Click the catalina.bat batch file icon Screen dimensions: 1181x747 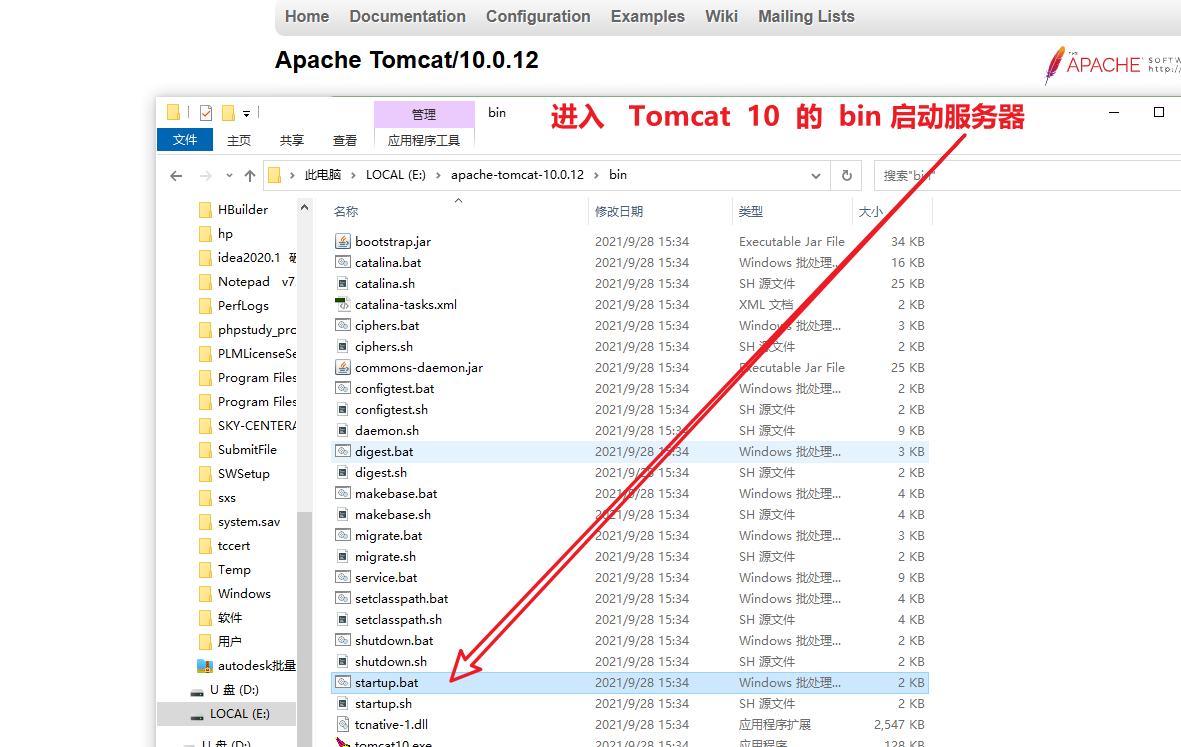tap(343, 262)
